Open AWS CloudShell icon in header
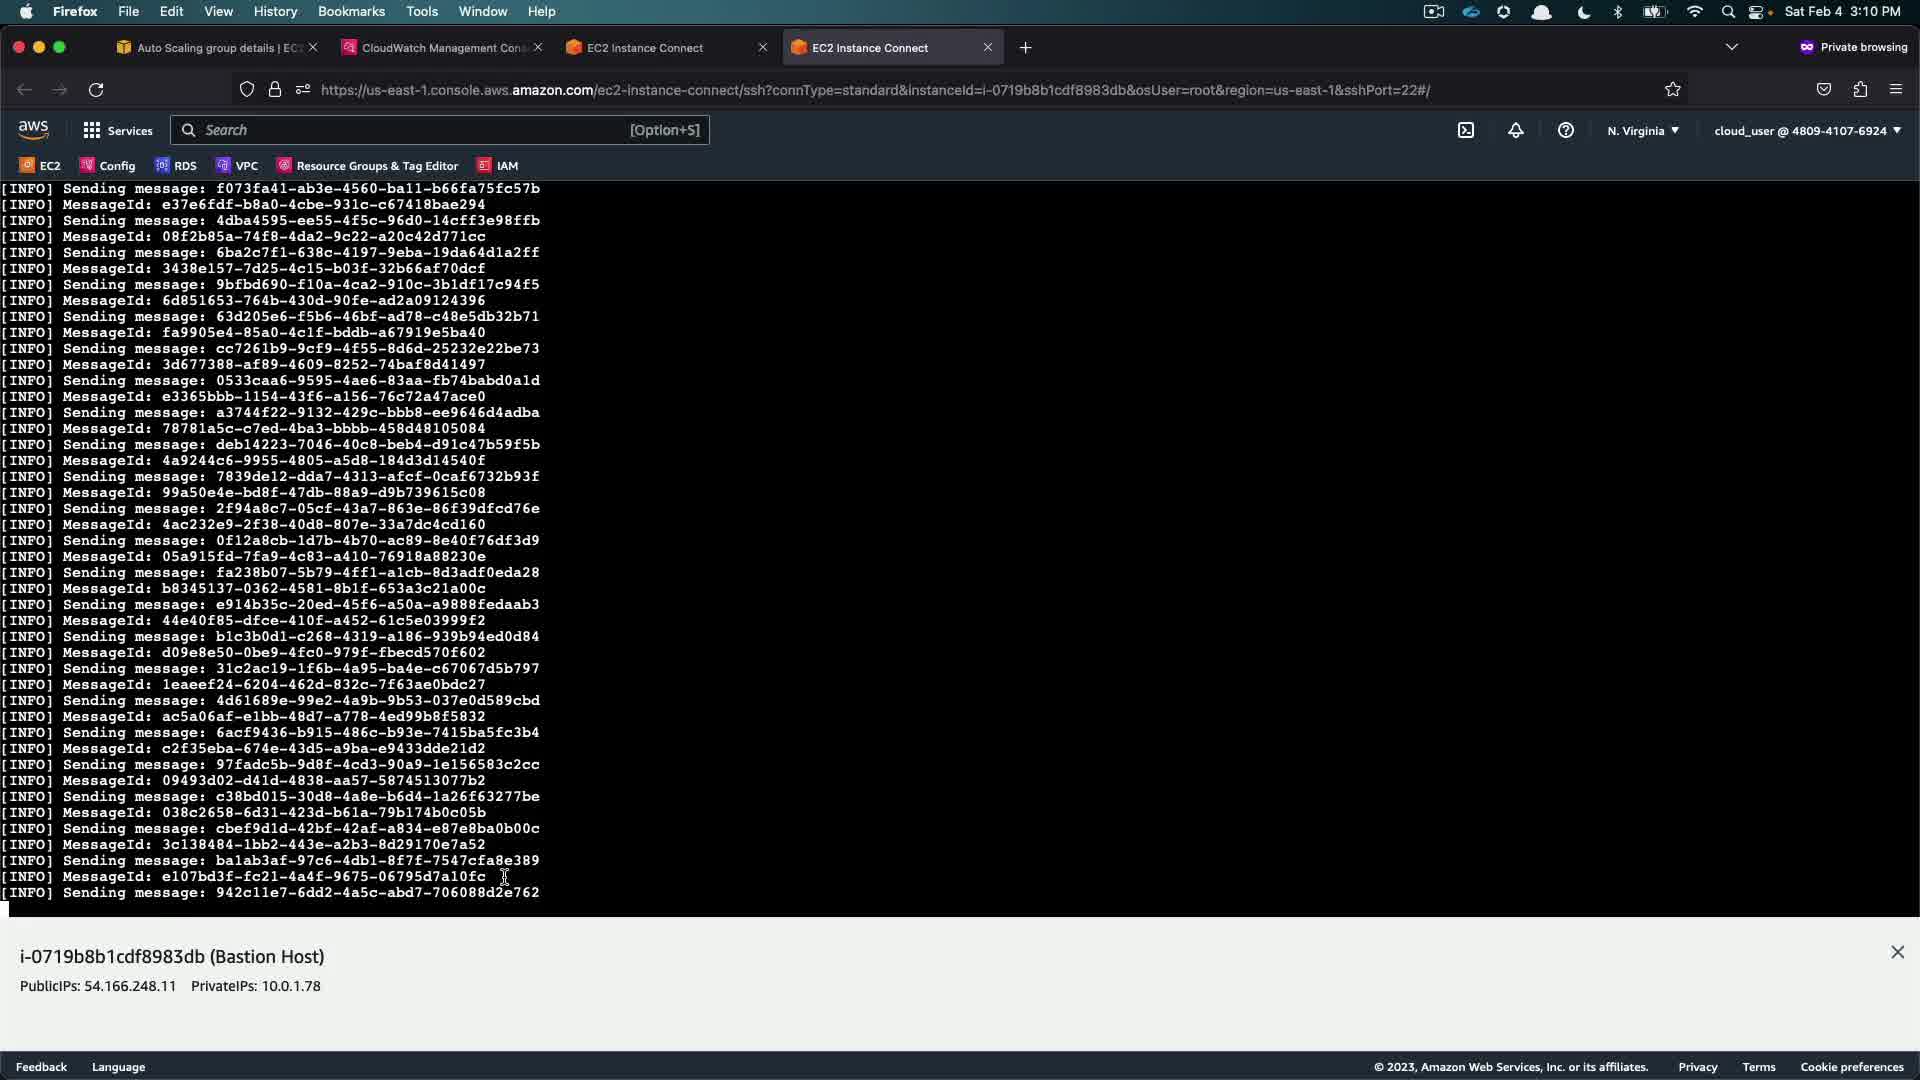Image resolution: width=1920 pixels, height=1080 pixels. point(1466,130)
